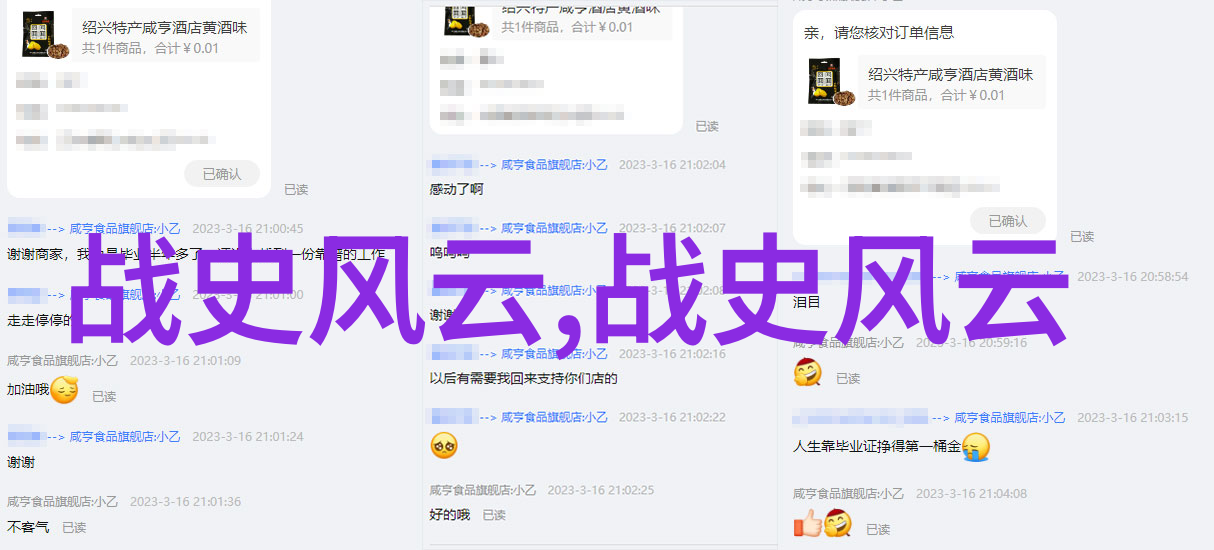Click the smirking emoji after 加油哦

pyautogui.click(x=64, y=390)
